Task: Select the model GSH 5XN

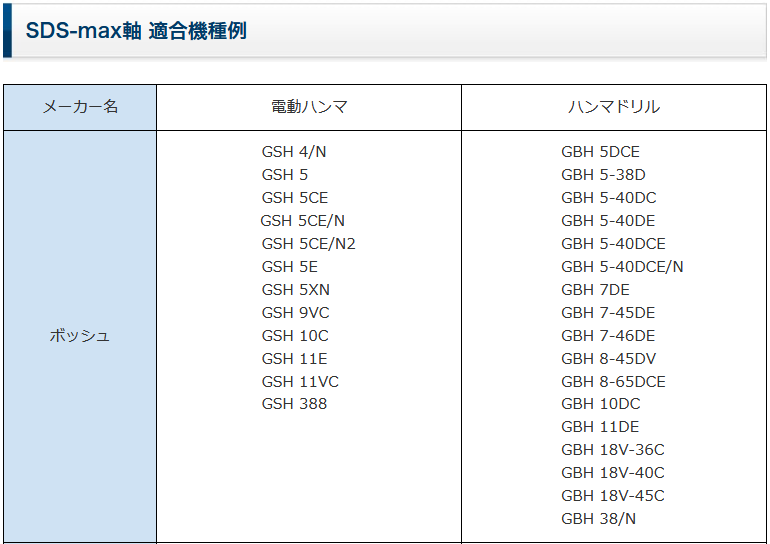Action: (x=295, y=290)
